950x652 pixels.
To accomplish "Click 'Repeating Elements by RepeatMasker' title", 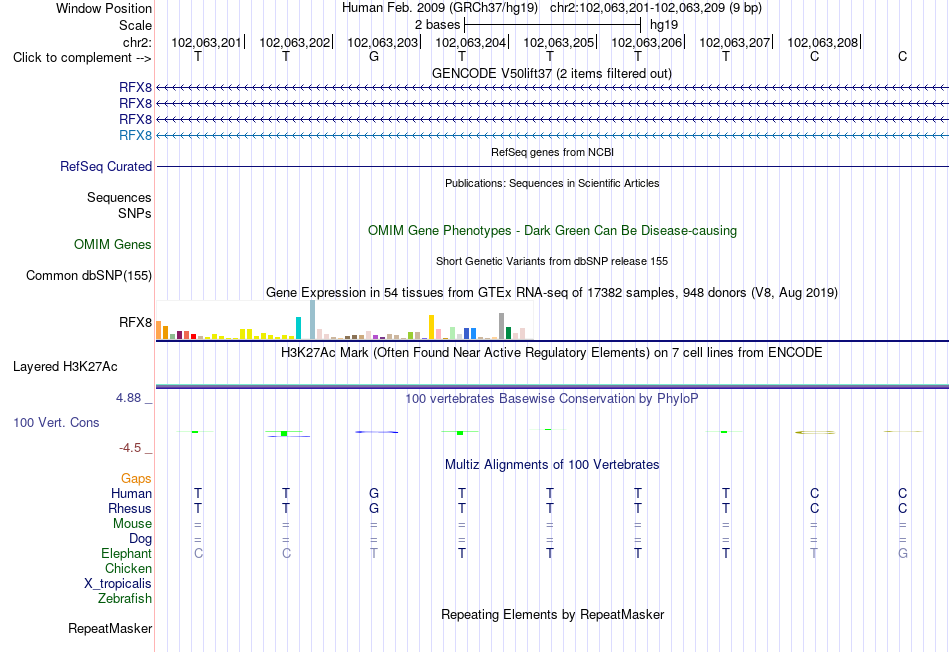I will coord(552,614).
